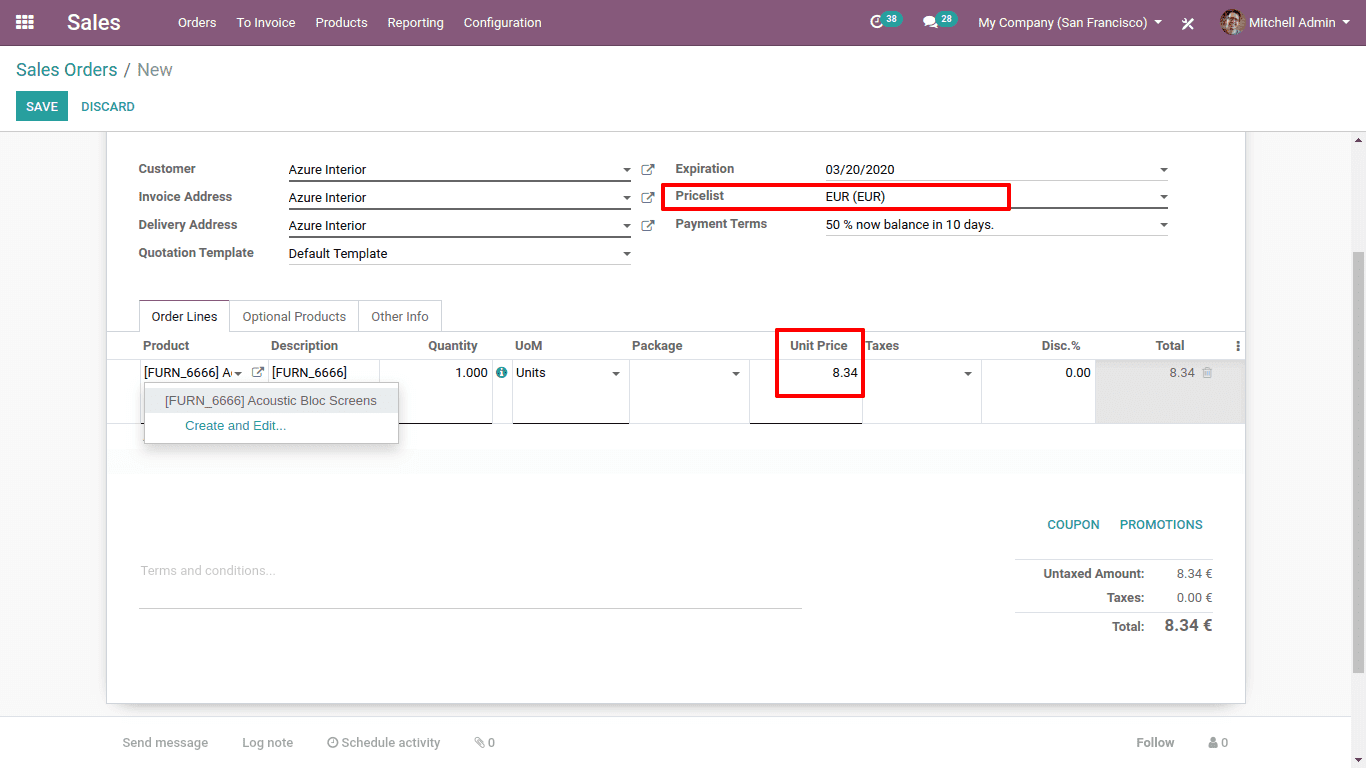
Task: Open the apps grid menu icon
Action: coord(25,22)
